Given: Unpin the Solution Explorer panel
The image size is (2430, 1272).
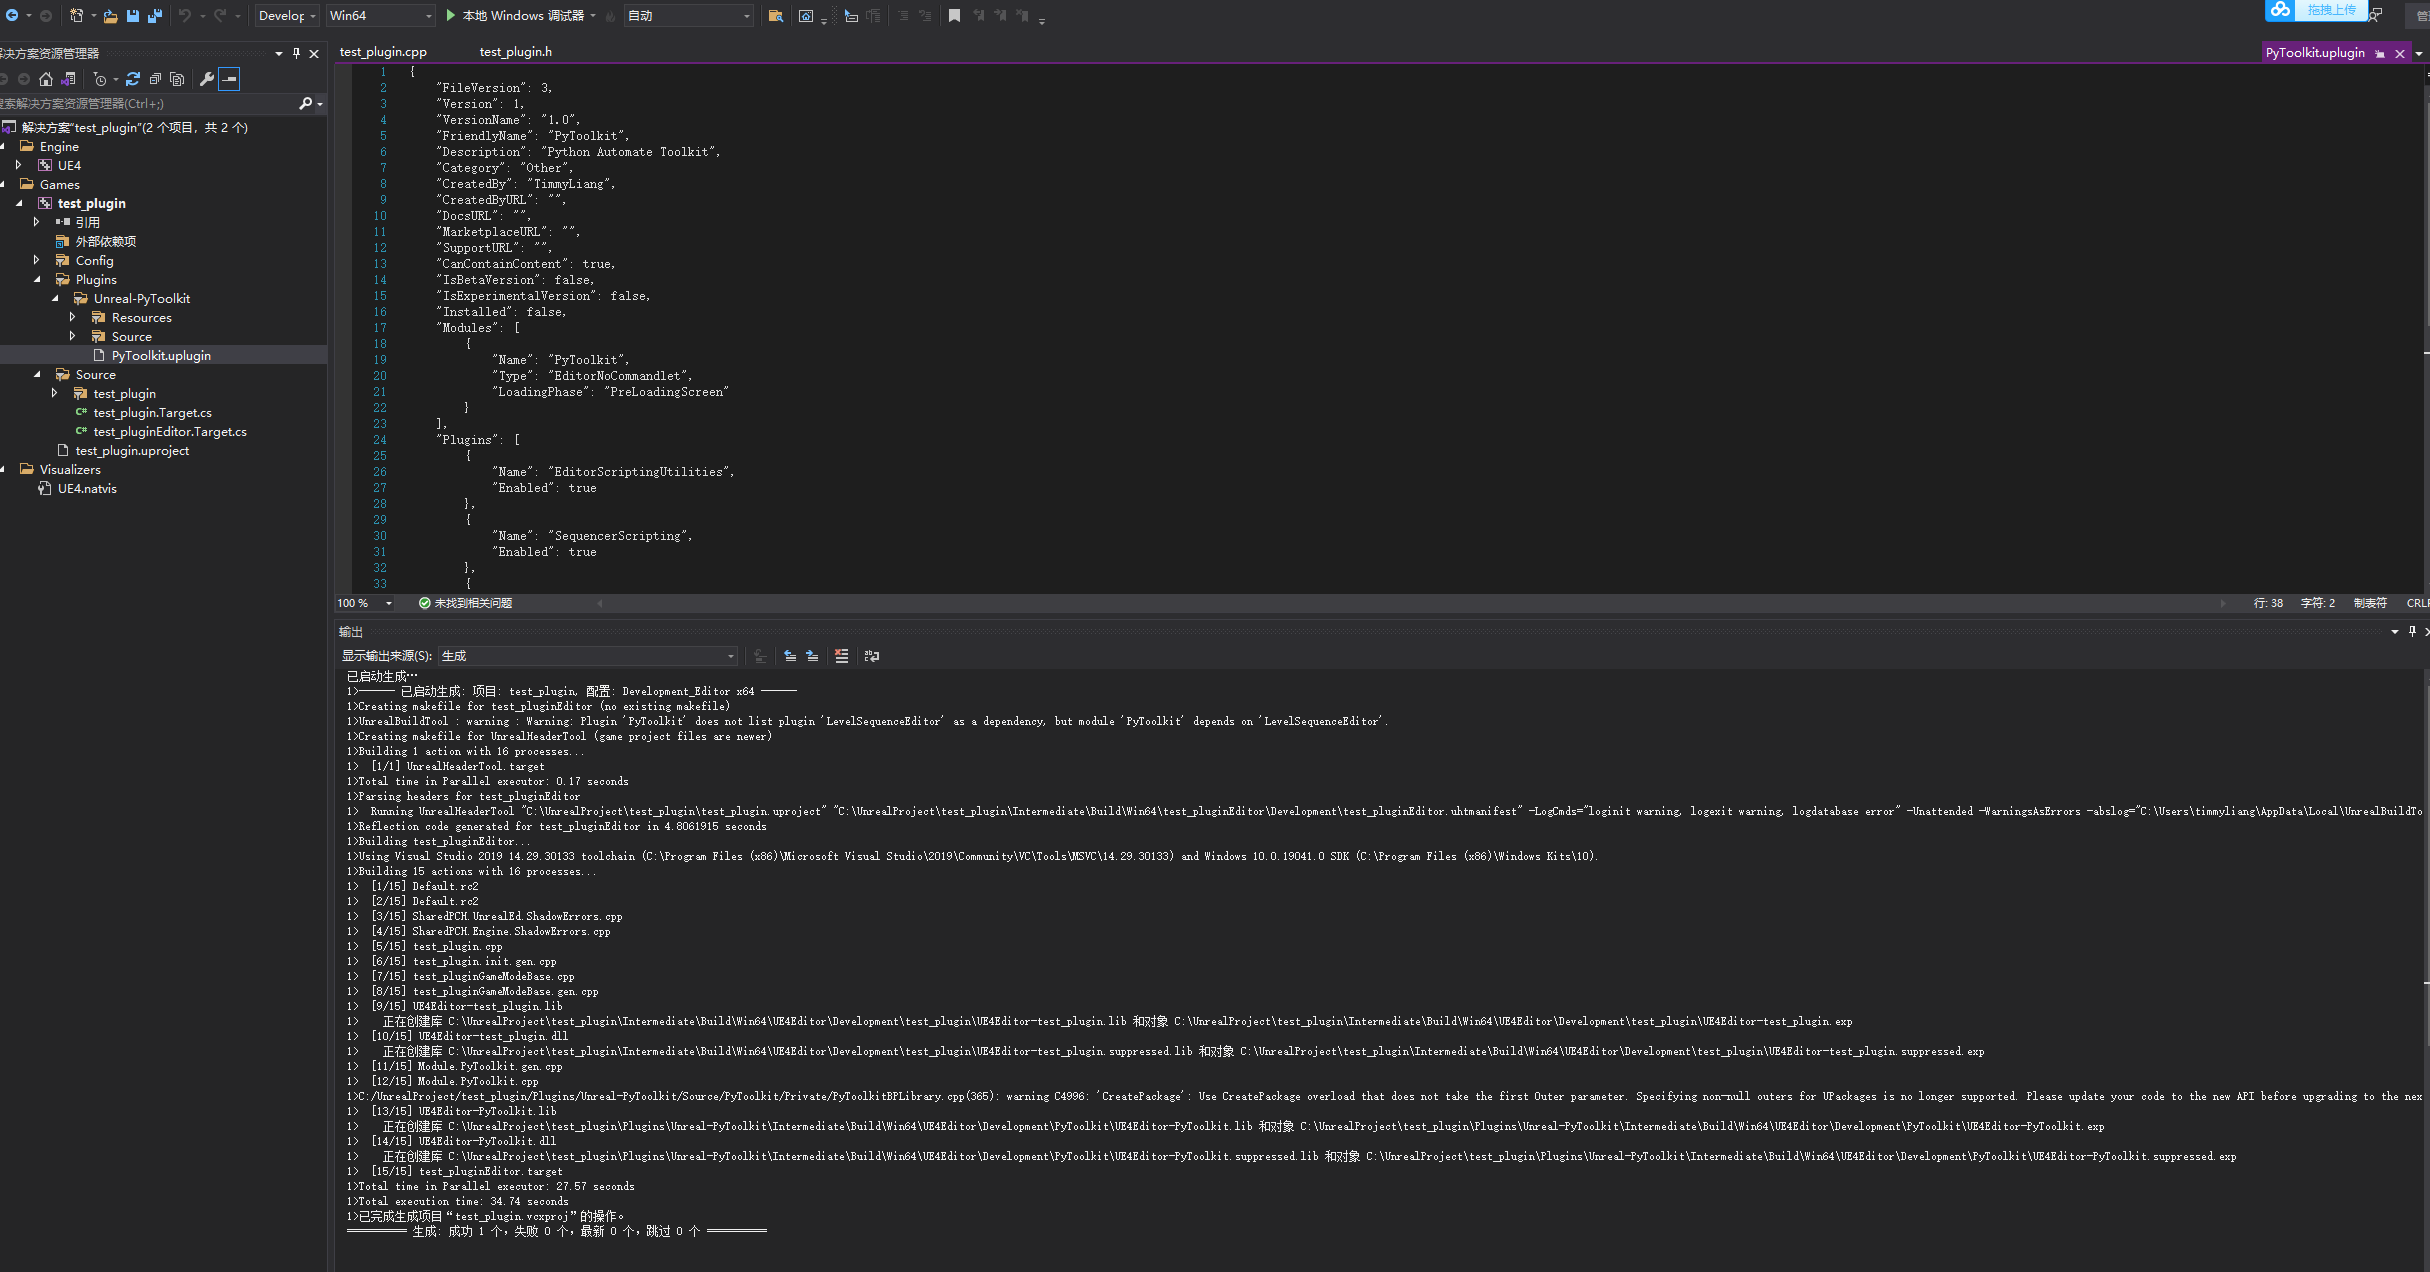Looking at the screenshot, I should tap(297, 53).
